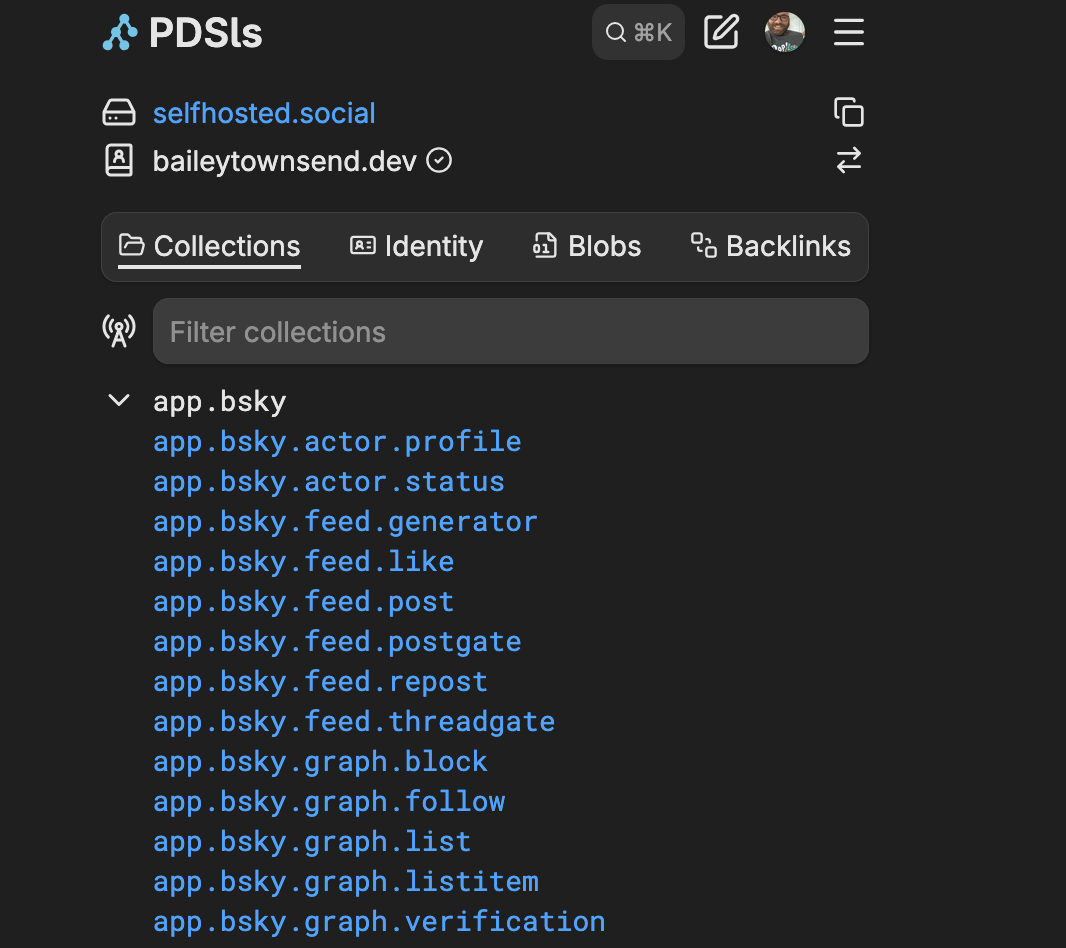This screenshot has height=948, width=1066.
Task: Open the app.bsky.actor.profile collection
Action: click(x=337, y=441)
